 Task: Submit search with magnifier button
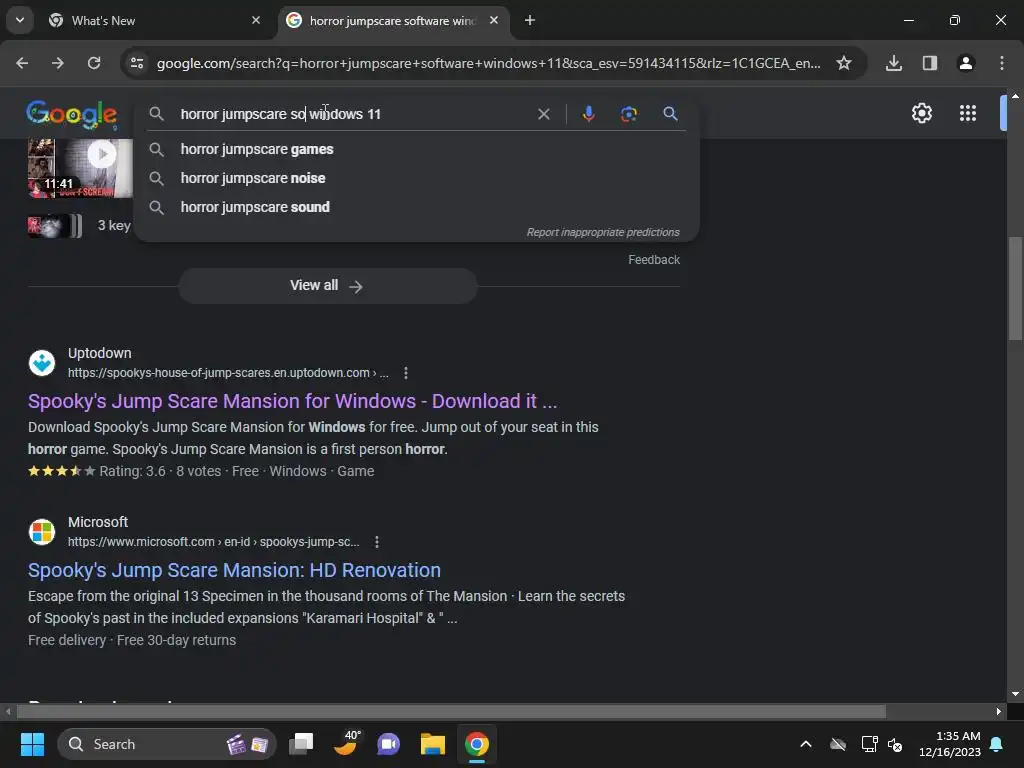coord(670,114)
